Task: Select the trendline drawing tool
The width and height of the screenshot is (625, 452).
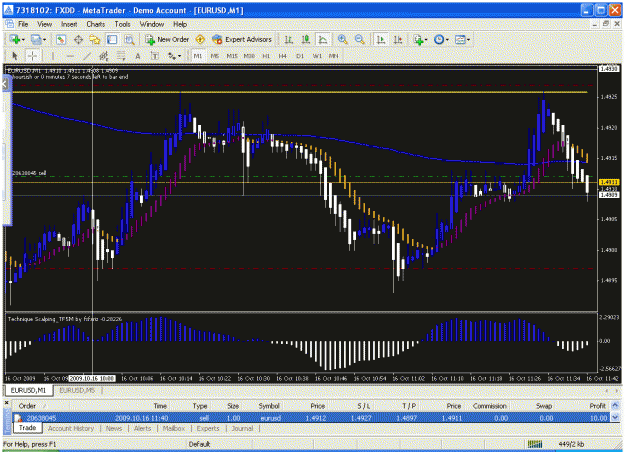Action: 87,56
